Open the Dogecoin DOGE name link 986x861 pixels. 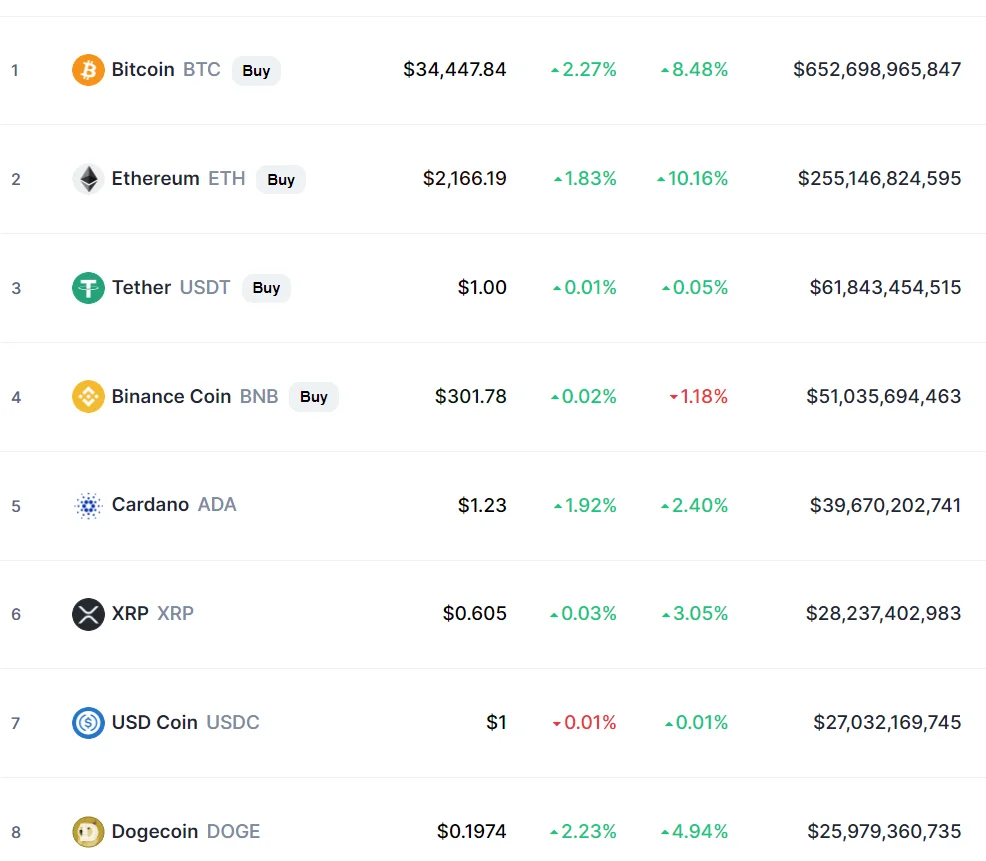[186, 831]
